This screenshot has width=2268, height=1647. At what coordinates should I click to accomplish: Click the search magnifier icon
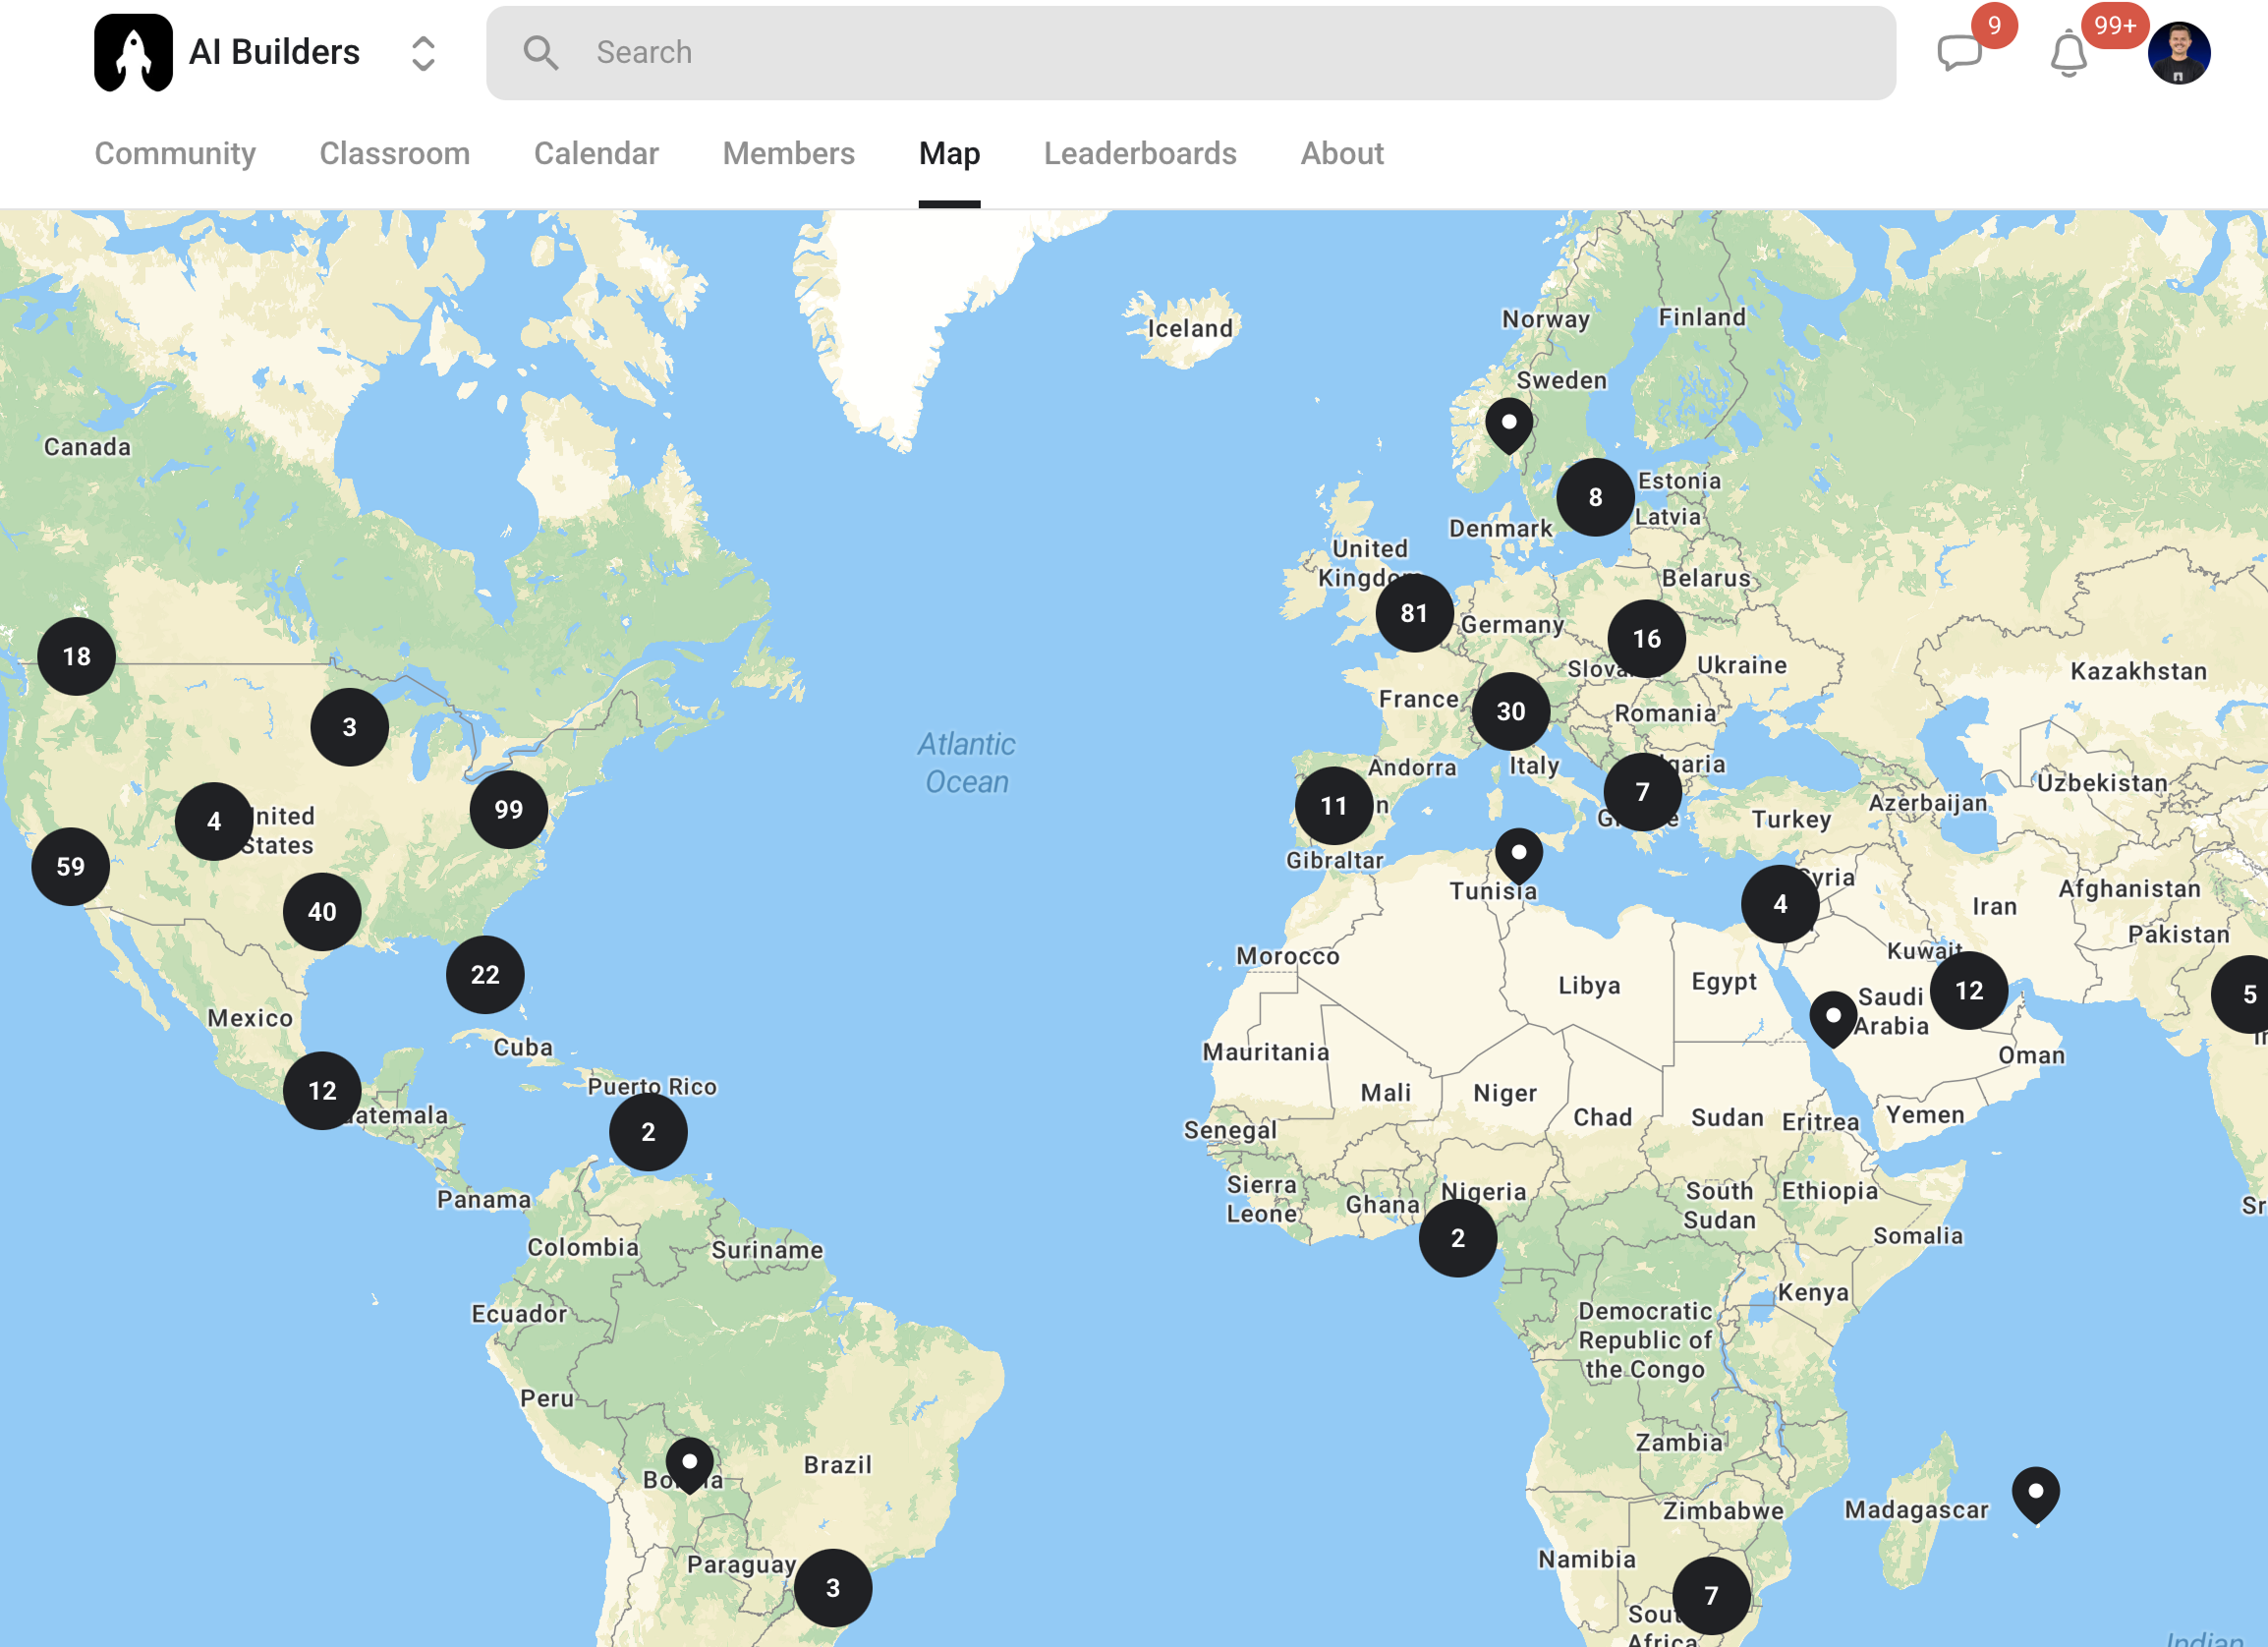541,52
